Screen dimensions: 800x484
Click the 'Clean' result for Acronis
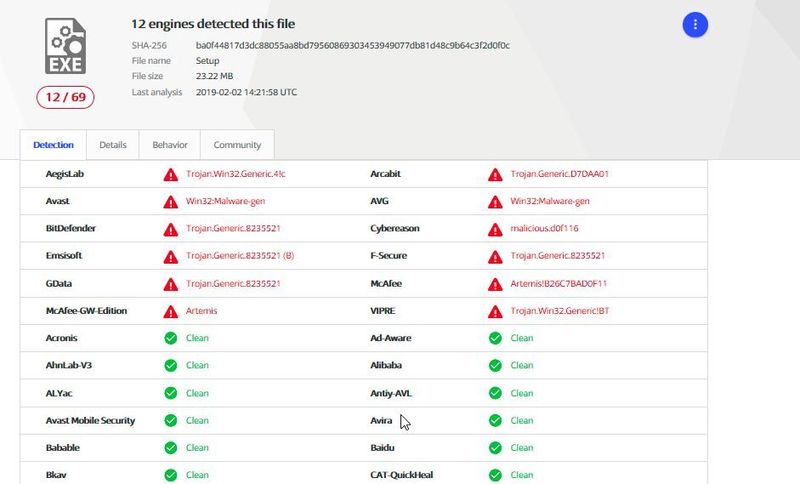(x=197, y=338)
